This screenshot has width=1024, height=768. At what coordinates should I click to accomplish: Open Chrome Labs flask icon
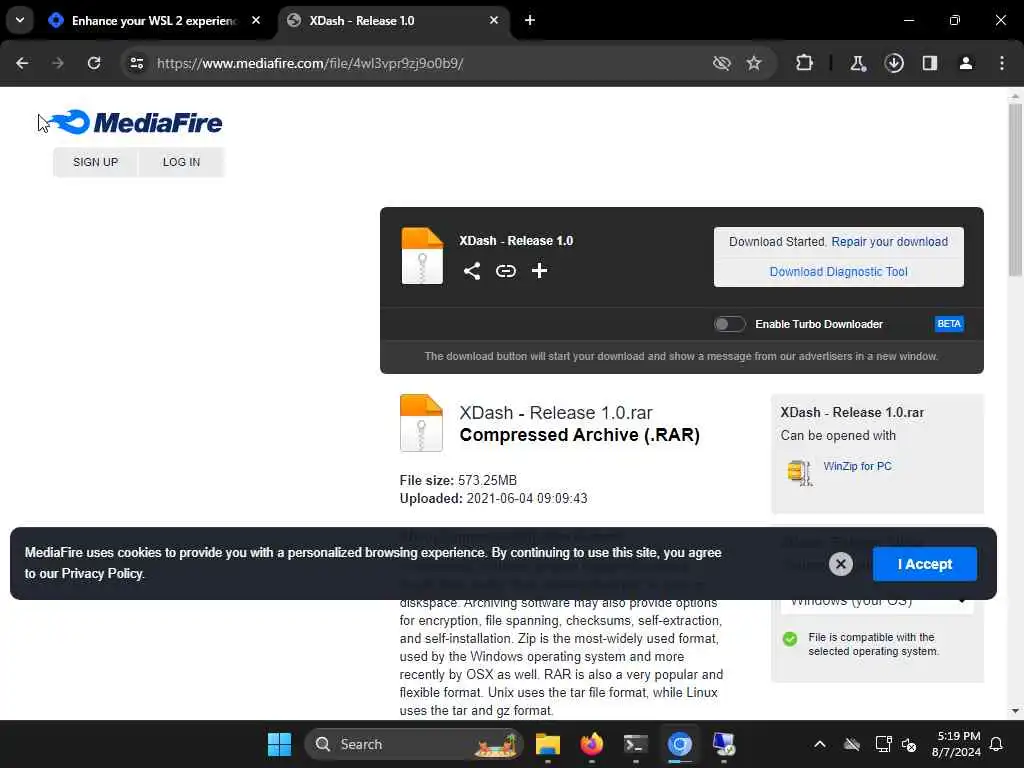(x=857, y=63)
